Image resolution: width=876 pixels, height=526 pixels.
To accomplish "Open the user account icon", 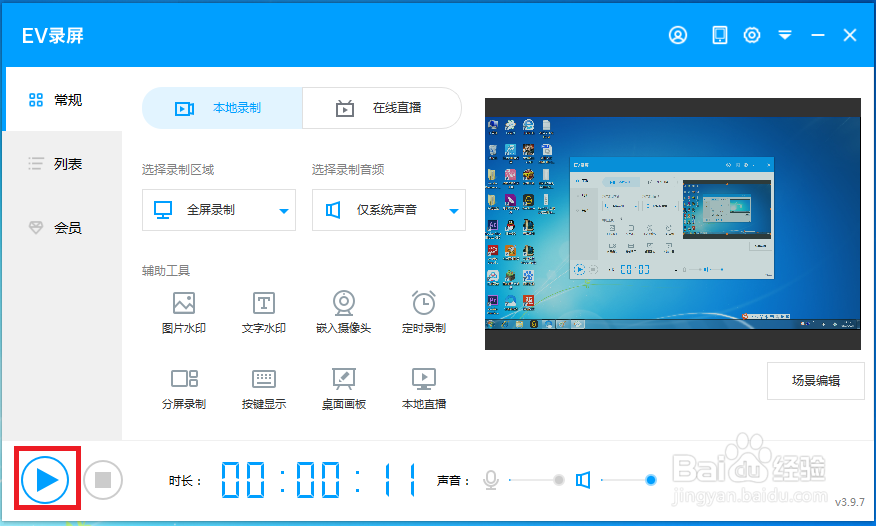I will tap(678, 35).
